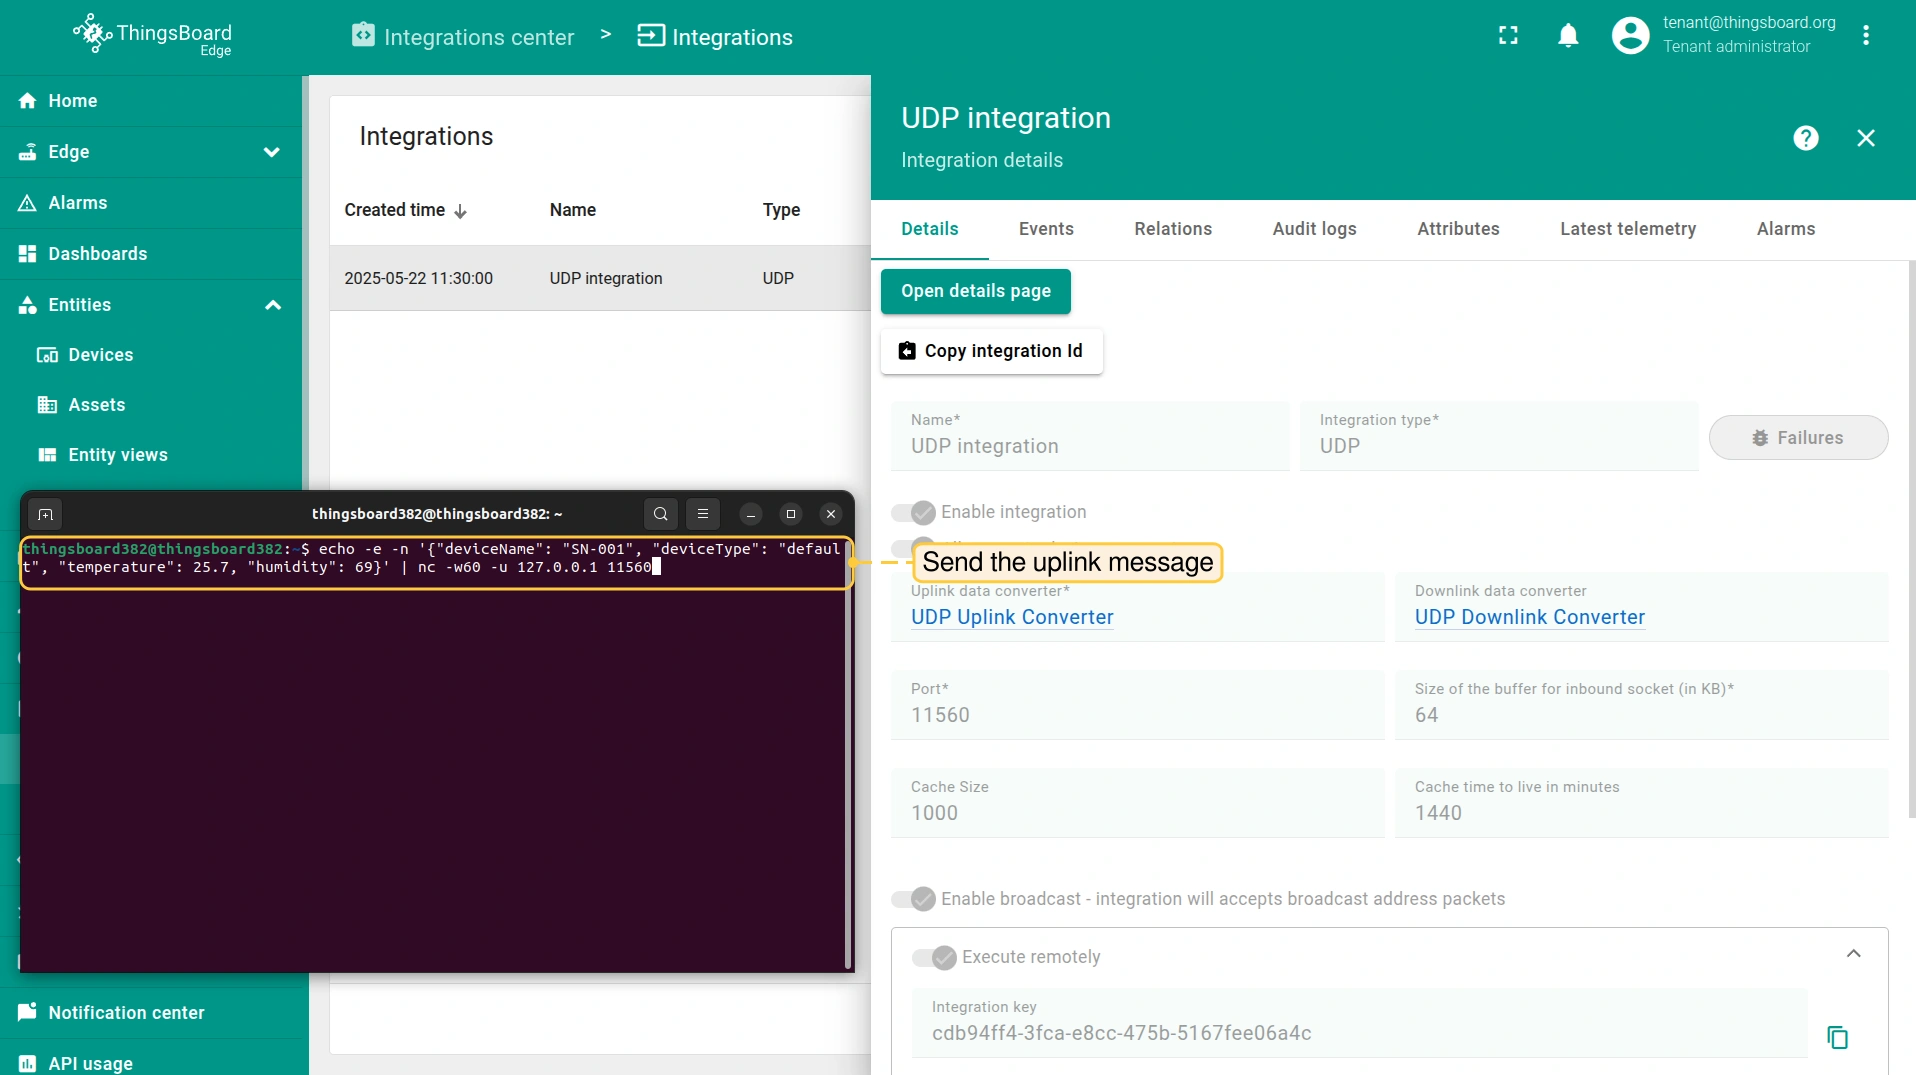Image resolution: width=1916 pixels, height=1075 pixels.
Task: Open the UDP Uplink Converter link
Action: coord(1012,617)
